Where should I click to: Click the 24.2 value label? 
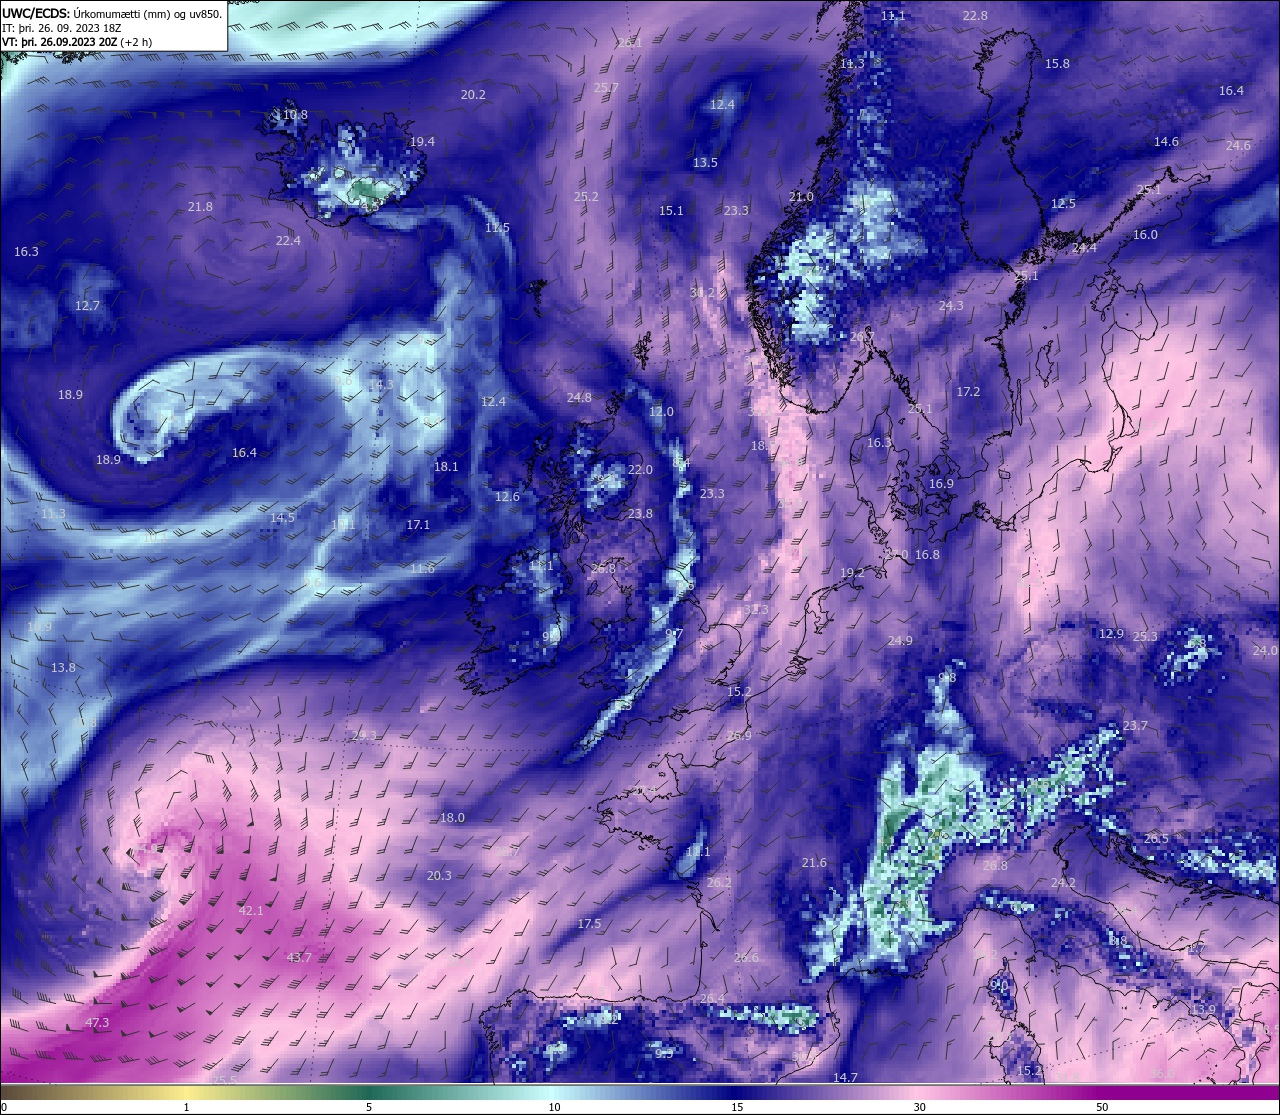click(1063, 882)
